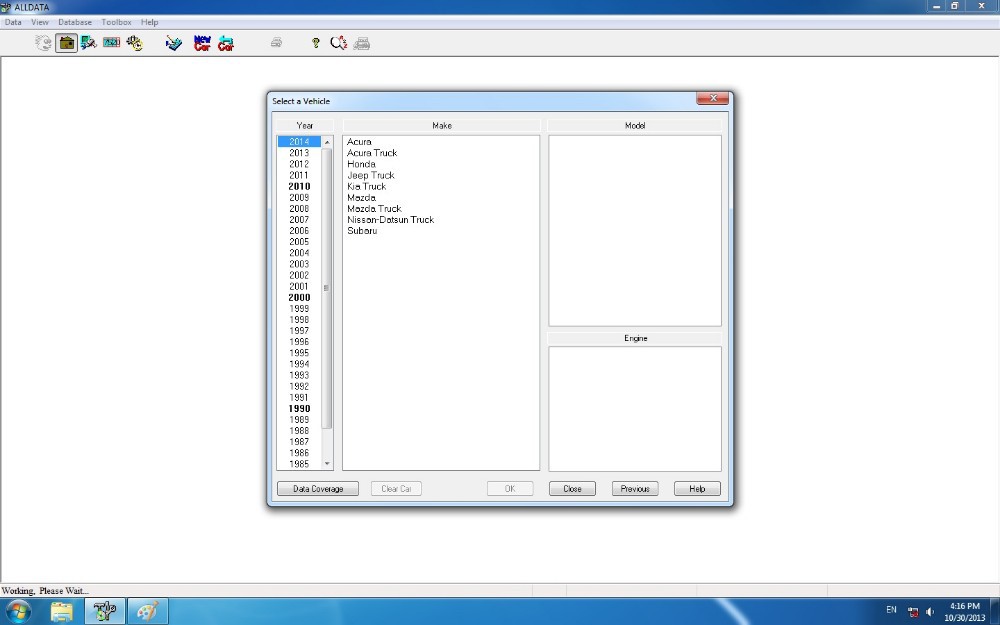Click the Model column header
Image resolution: width=1000 pixels, height=625 pixels.
(635, 126)
